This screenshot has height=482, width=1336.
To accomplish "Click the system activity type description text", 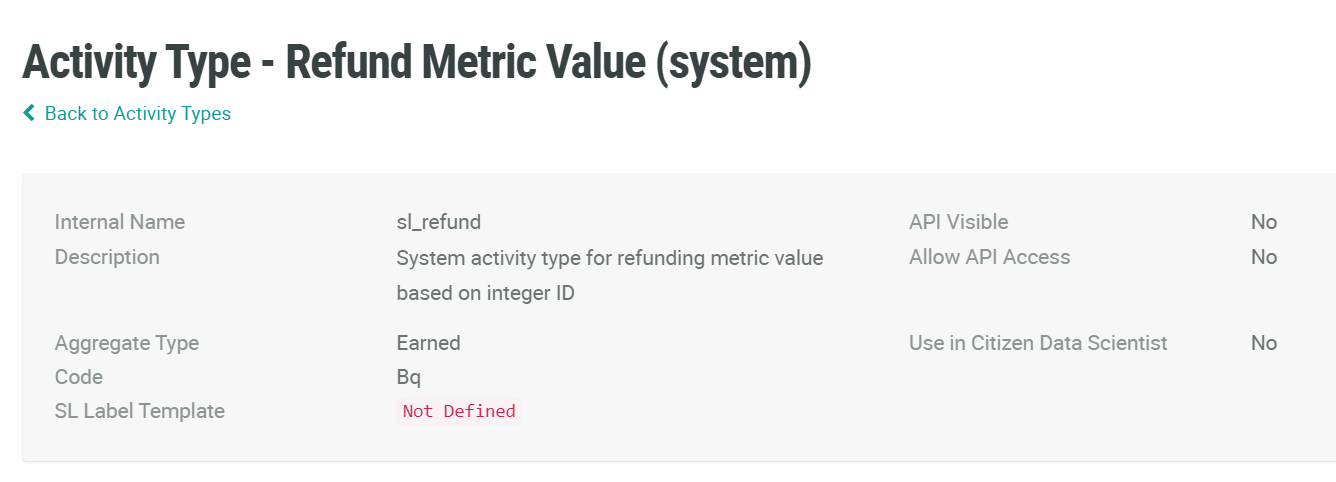I will click(609, 258).
